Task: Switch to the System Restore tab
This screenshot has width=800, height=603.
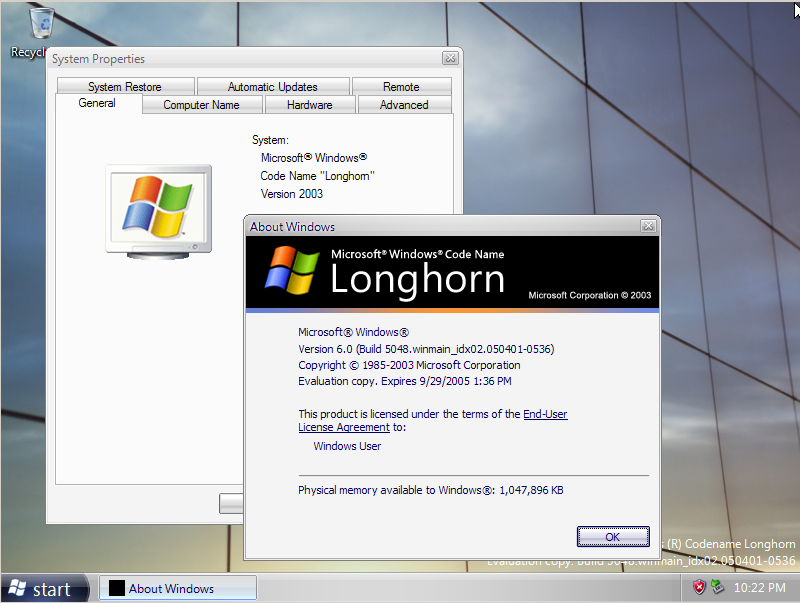Action: [124, 86]
